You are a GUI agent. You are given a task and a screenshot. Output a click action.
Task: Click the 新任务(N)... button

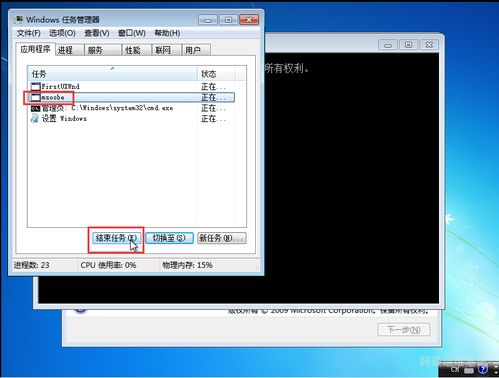click(x=222, y=238)
